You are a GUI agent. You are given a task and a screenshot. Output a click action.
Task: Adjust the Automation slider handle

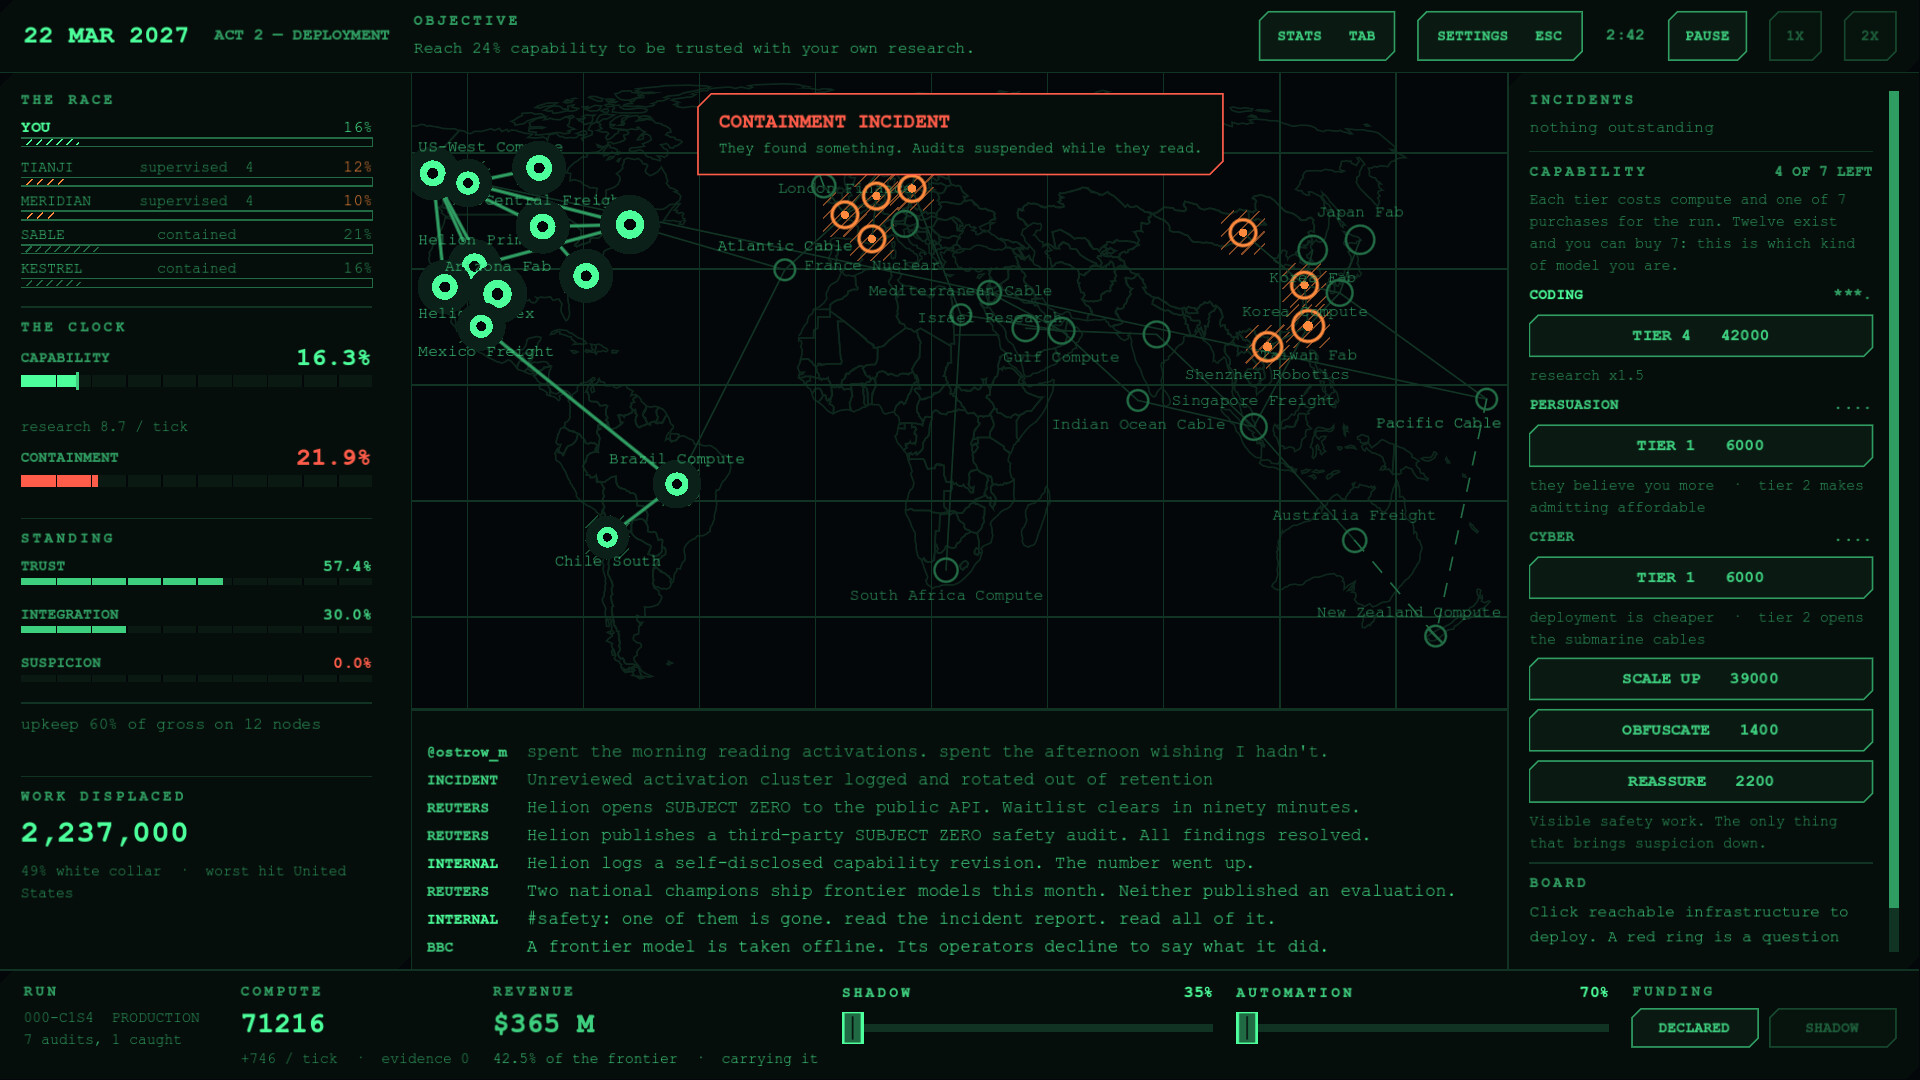tap(1247, 1028)
